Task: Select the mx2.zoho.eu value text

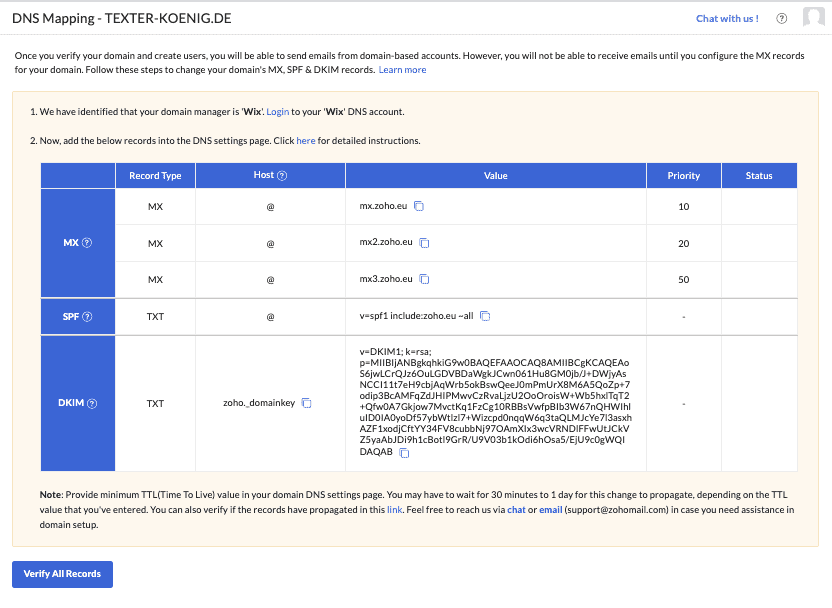Action: point(386,242)
